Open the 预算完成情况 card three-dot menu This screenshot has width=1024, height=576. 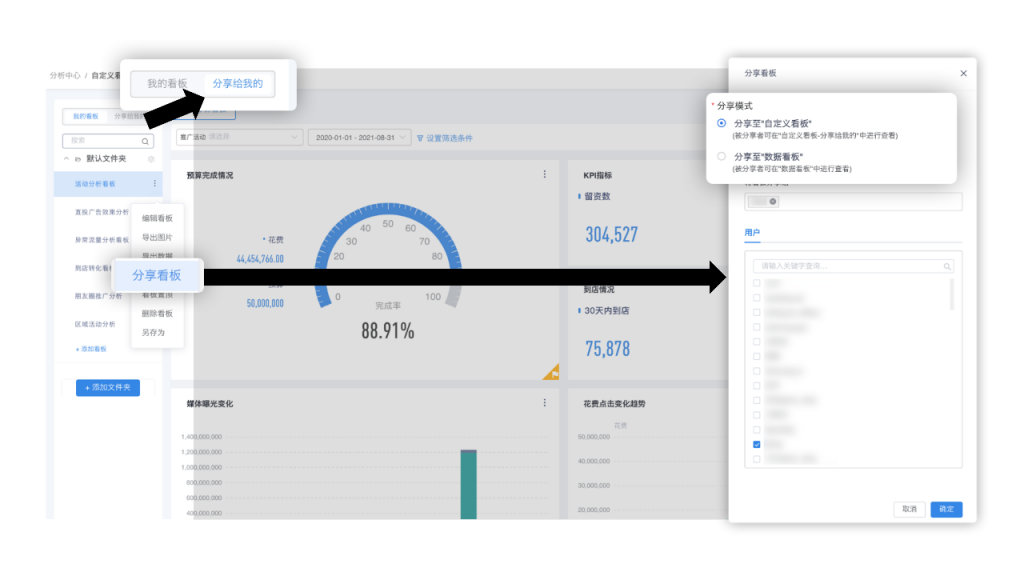click(544, 174)
